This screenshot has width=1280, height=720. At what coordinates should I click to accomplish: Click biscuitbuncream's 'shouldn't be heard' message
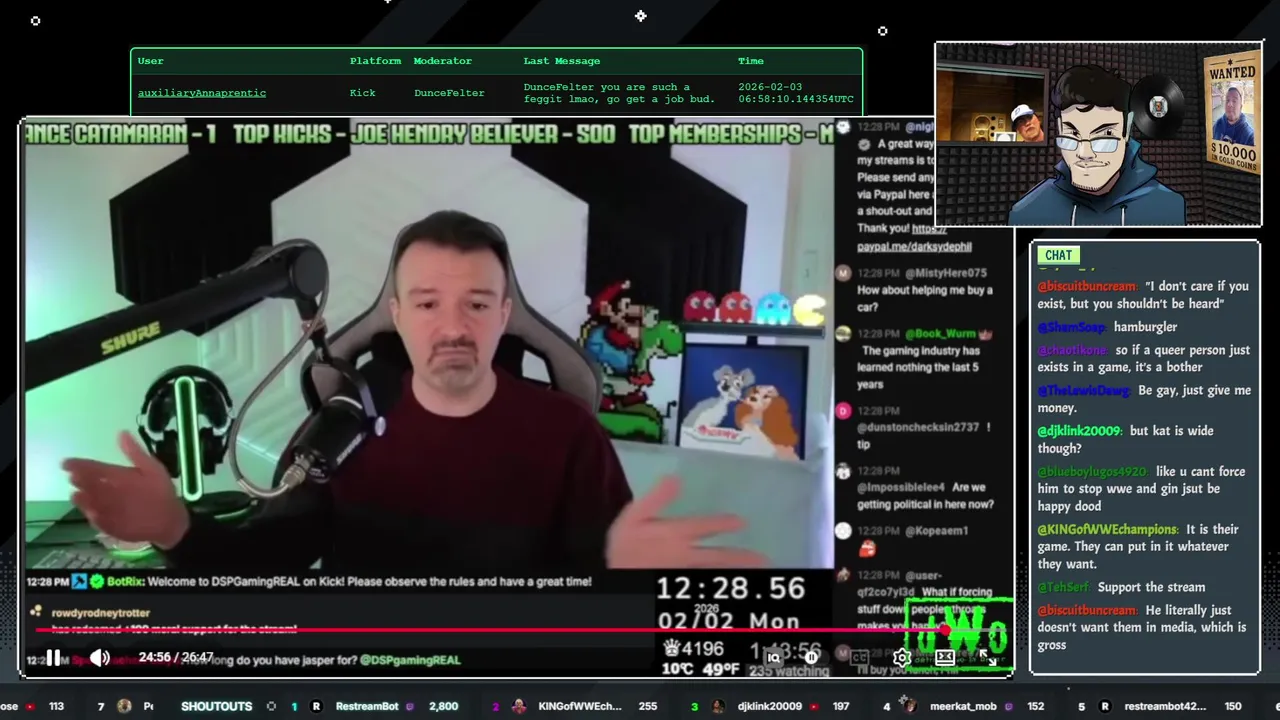(x=1143, y=295)
